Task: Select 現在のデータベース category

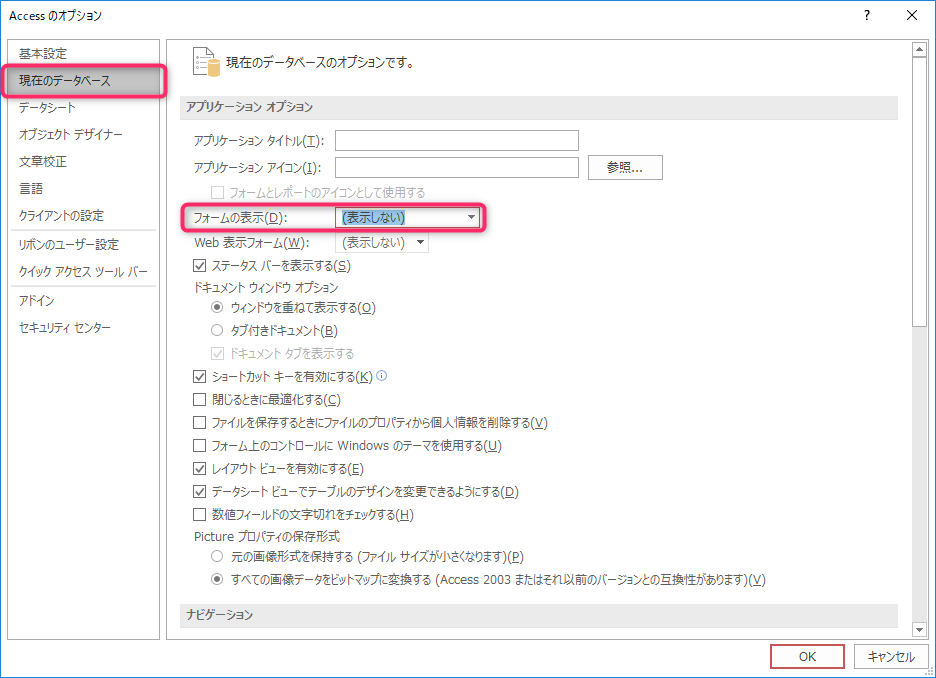Action: point(84,81)
